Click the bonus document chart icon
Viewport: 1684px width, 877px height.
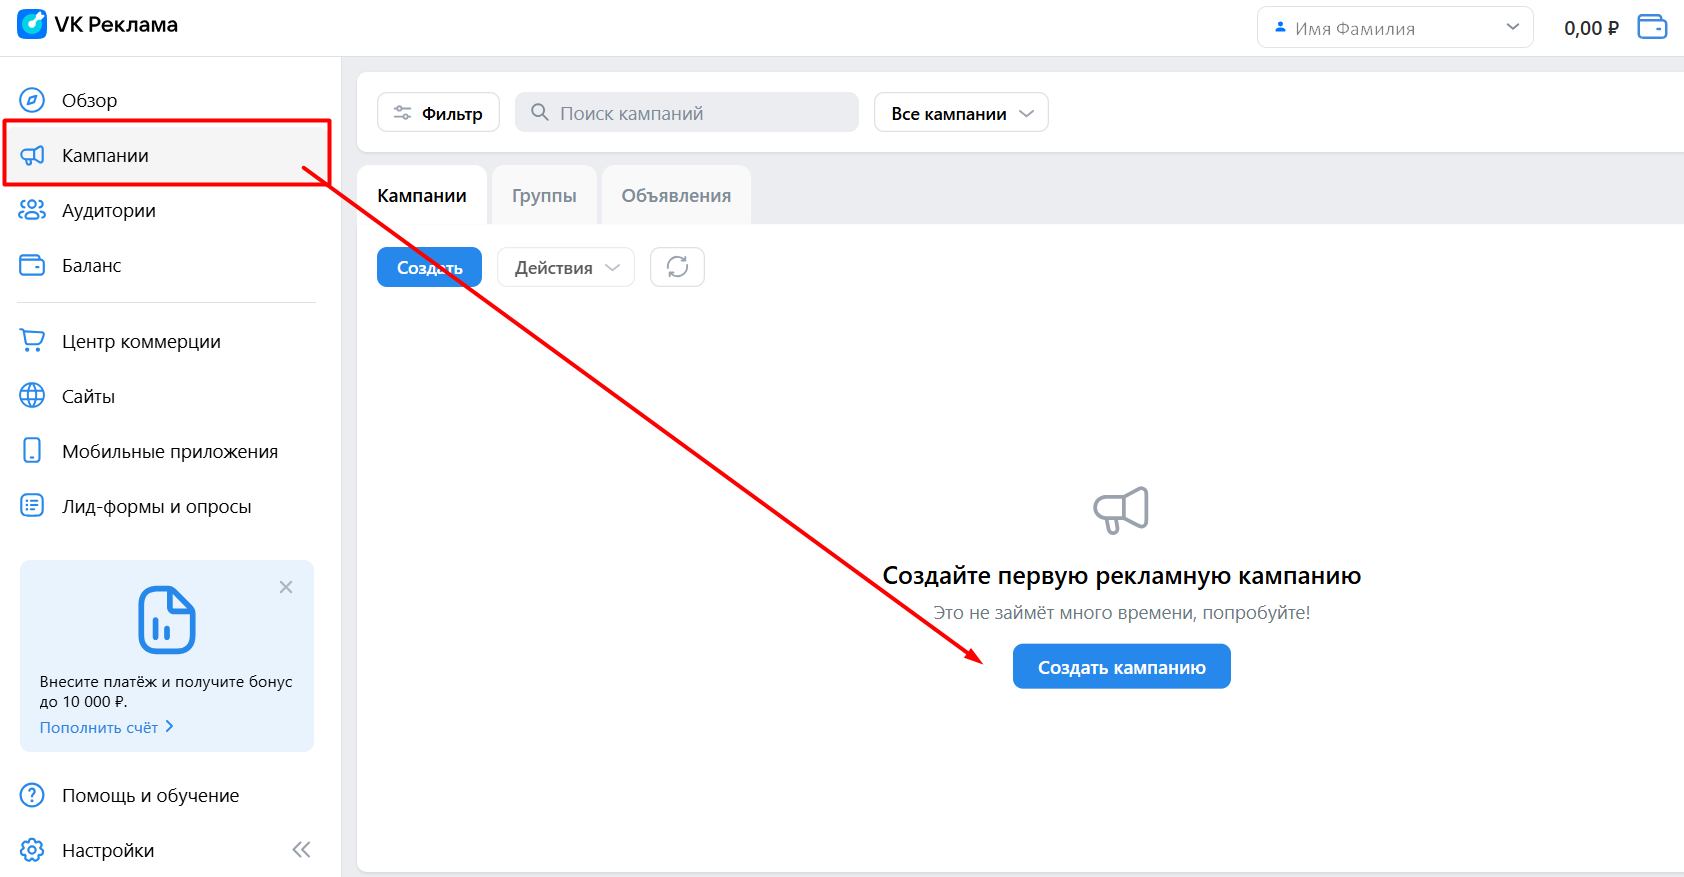pyautogui.click(x=166, y=620)
